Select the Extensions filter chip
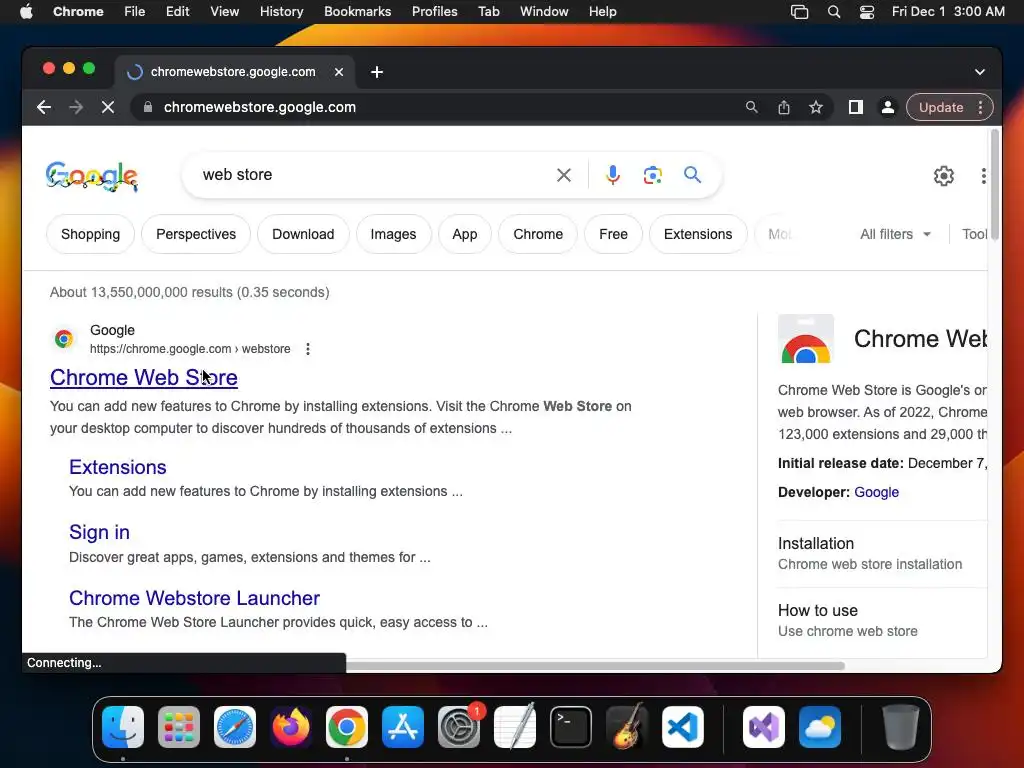Viewport: 1024px width, 768px height. click(x=697, y=234)
